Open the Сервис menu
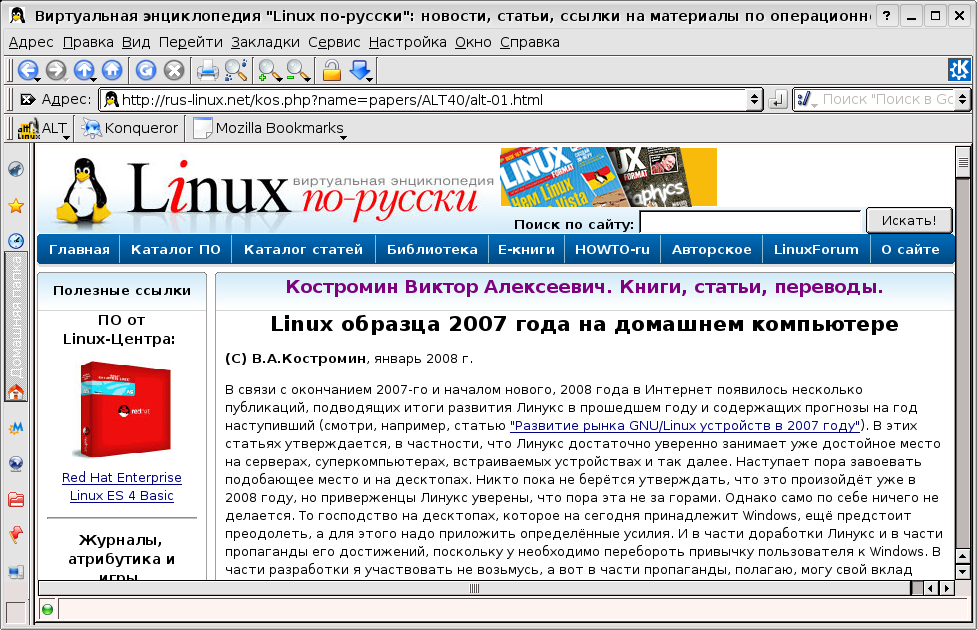 tap(334, 42)
